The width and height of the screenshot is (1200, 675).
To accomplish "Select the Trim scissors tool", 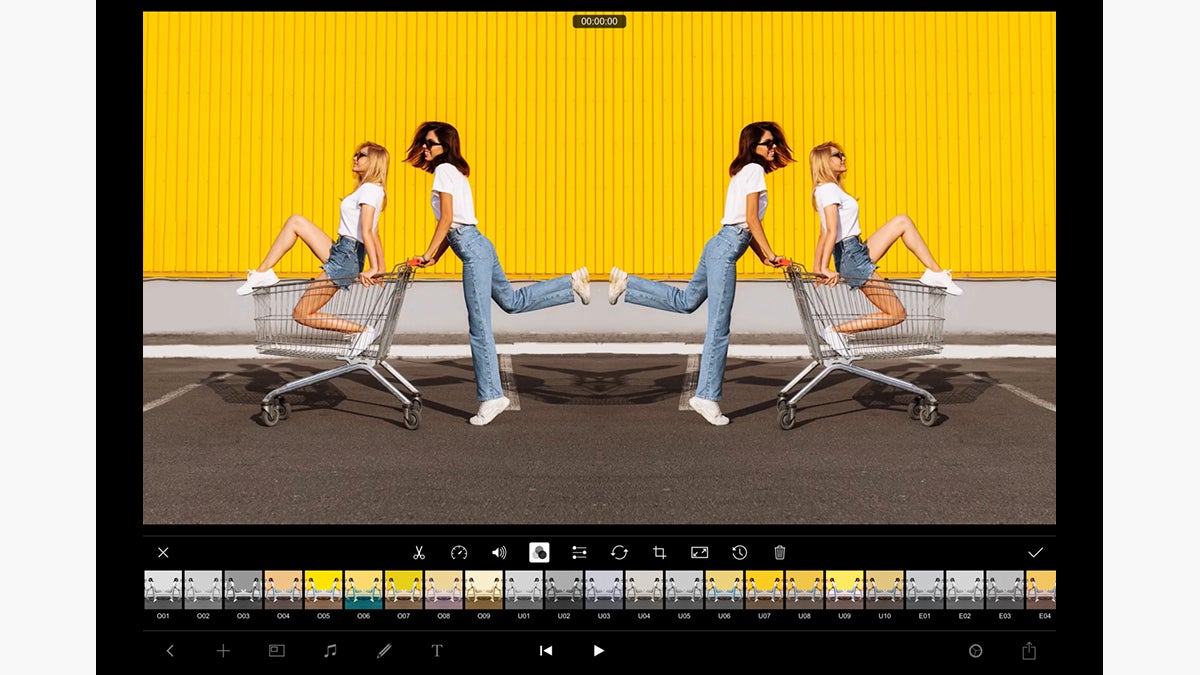I will pyautogui.click(x=420, y=551).
